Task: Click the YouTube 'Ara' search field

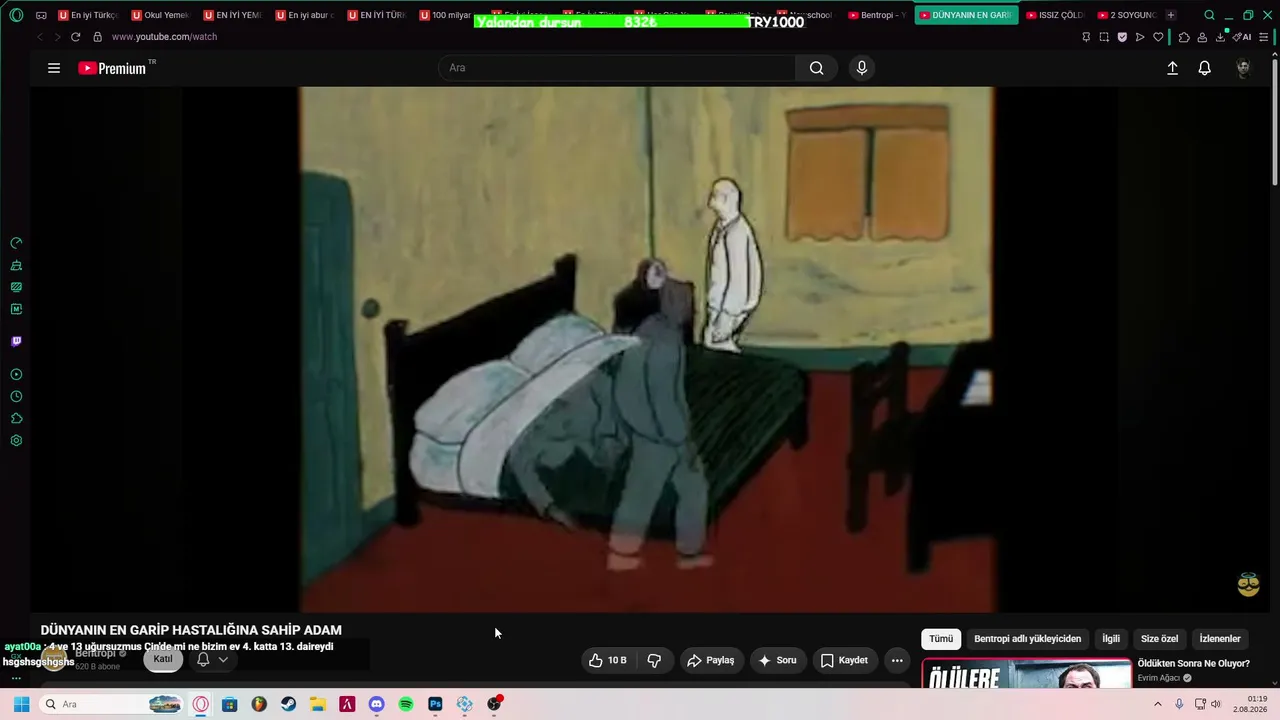Action: [x=617, y=68]
